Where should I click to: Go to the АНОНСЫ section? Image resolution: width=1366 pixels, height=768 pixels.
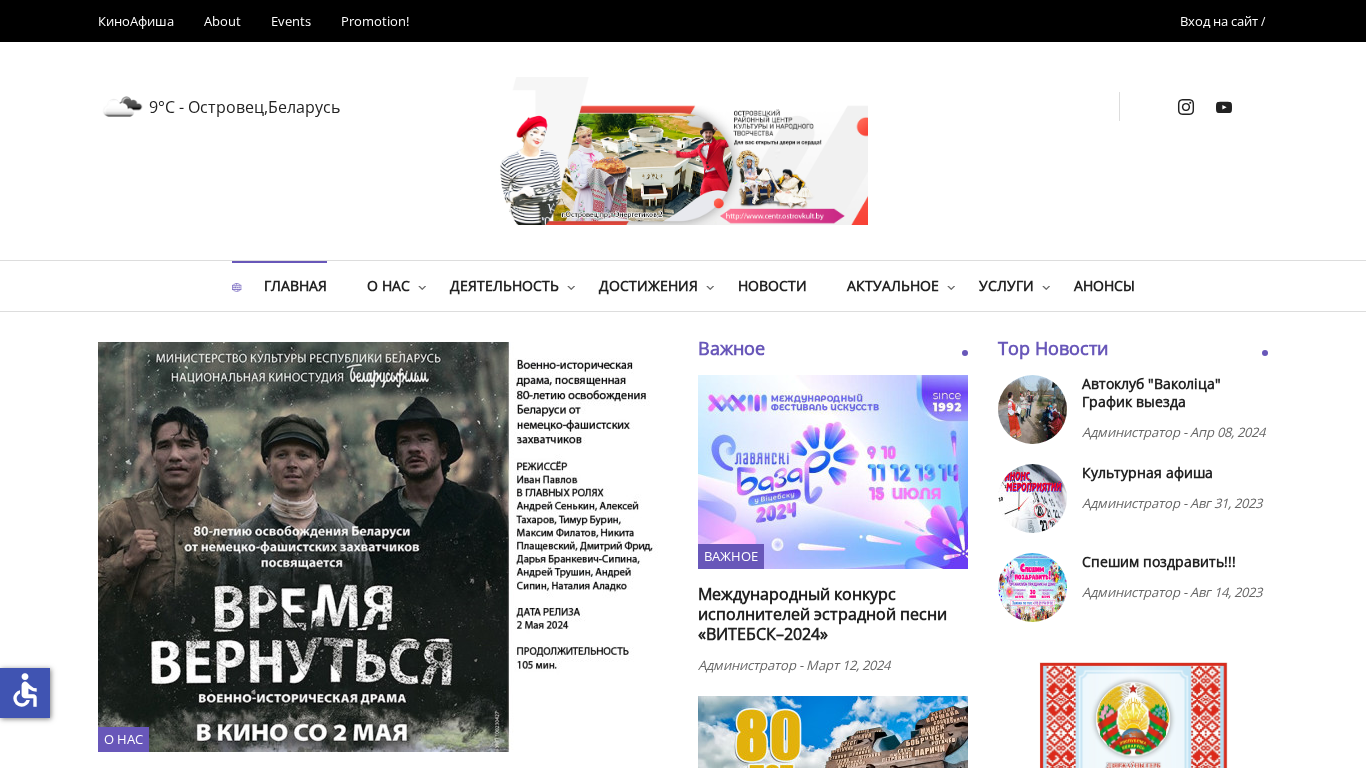click(x=1104, y=286)
